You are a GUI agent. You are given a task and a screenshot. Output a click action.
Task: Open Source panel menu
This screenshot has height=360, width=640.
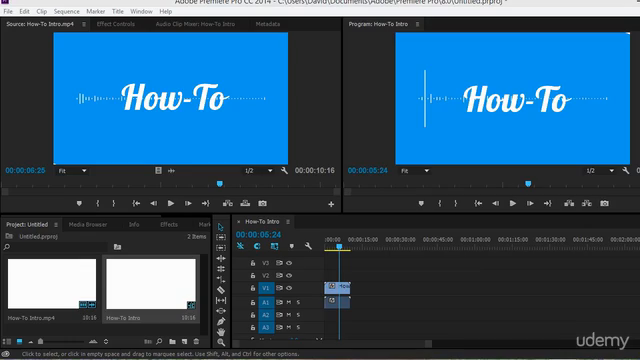[x=84, y=24]
